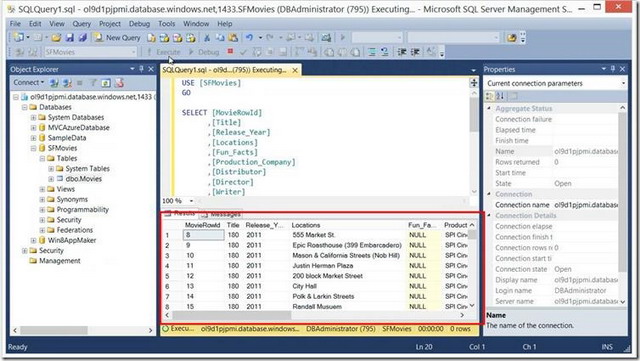Select the Management folder in tree
The width and height of the screenshot is (640, 361).
click(60, 261)
